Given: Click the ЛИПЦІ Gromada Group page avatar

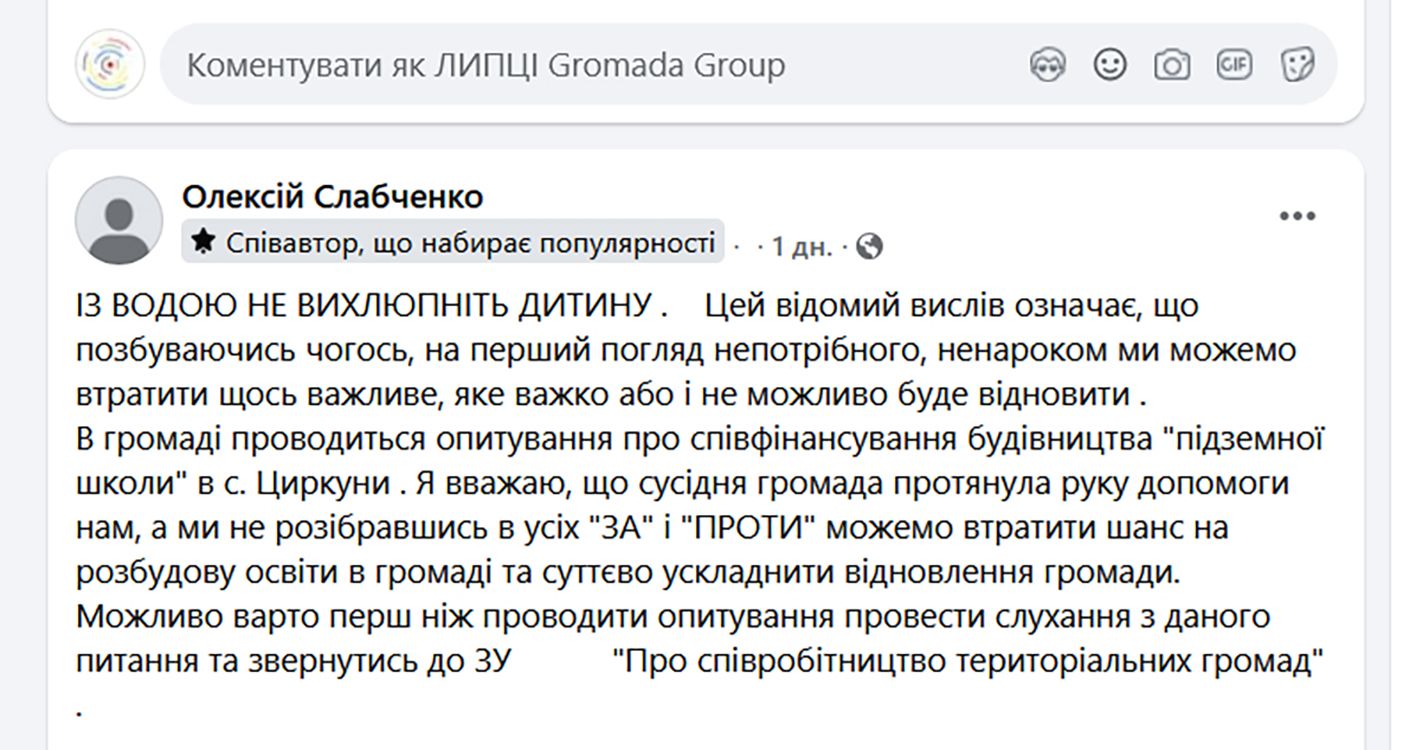Looking at the screenshot, I should 110,64.
